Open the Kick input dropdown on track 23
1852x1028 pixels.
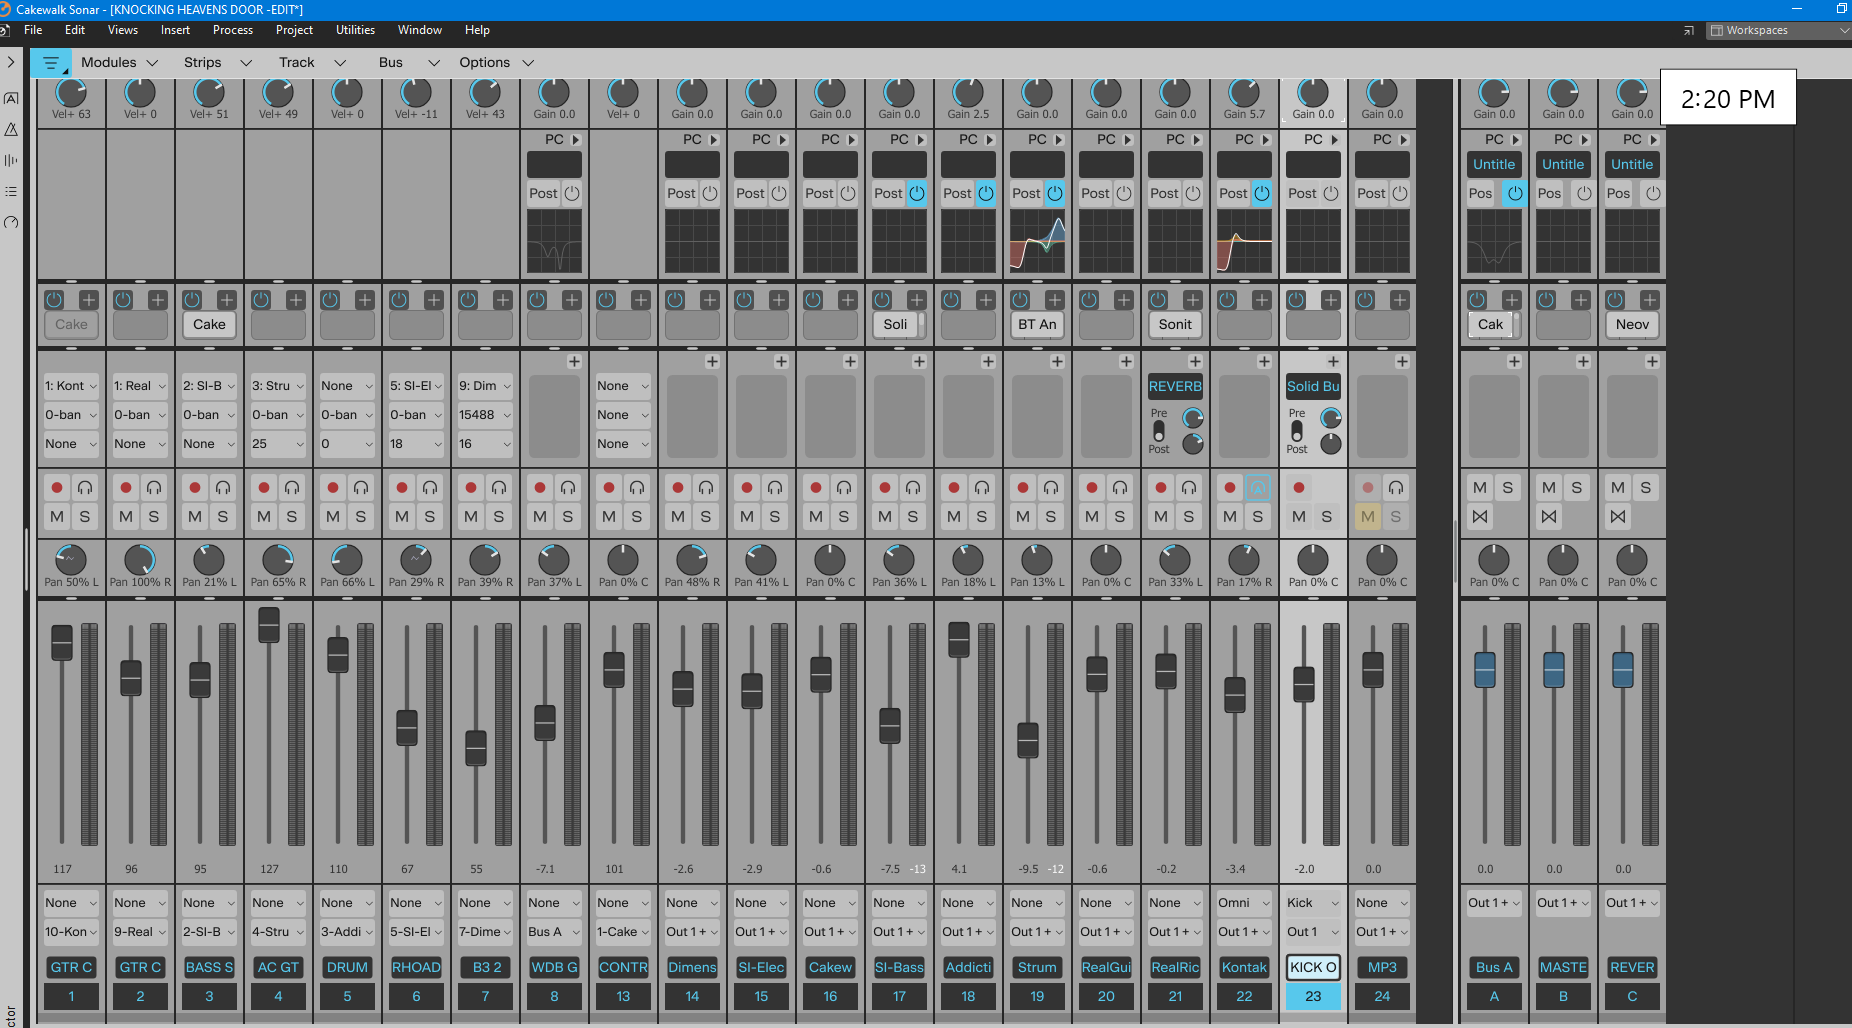1313,903
